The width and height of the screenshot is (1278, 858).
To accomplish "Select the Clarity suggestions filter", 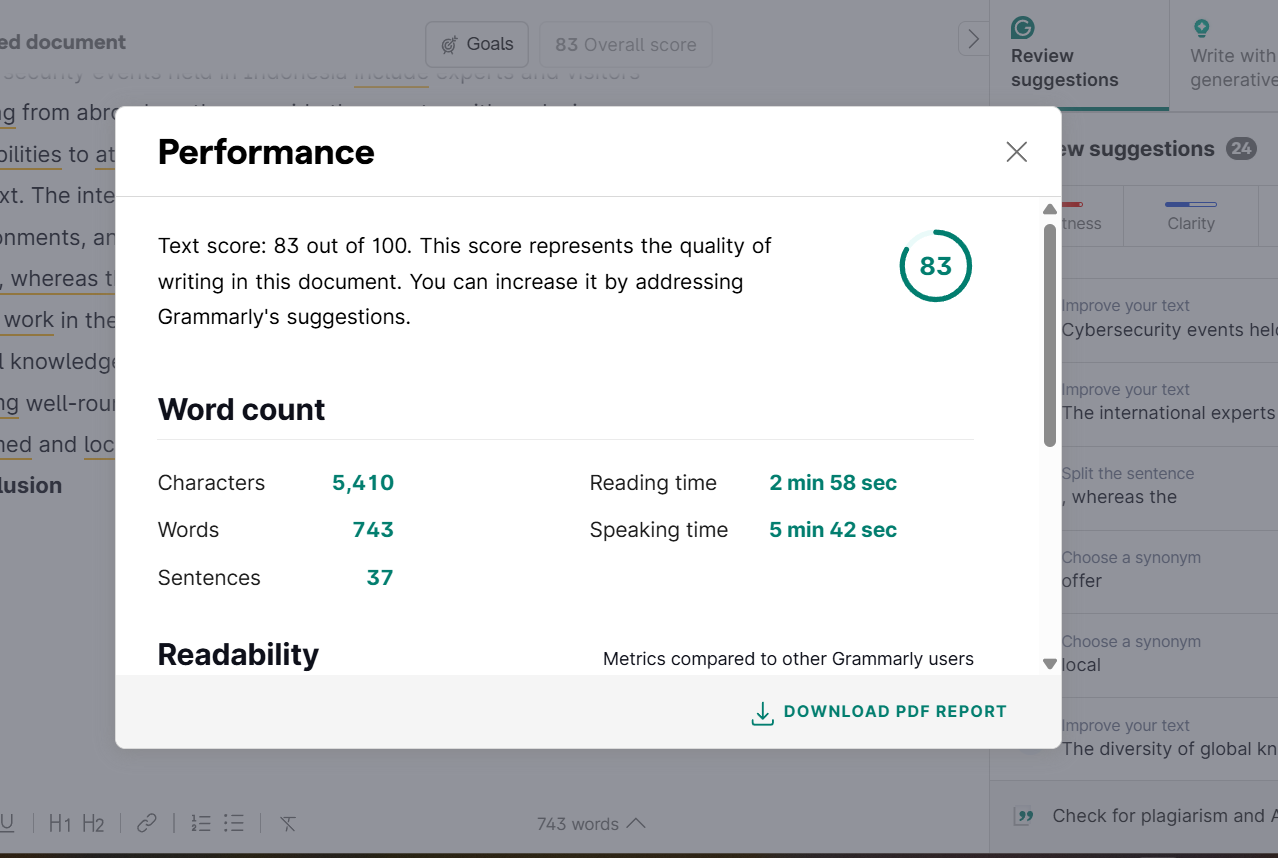I will (x=1190, y=214).
